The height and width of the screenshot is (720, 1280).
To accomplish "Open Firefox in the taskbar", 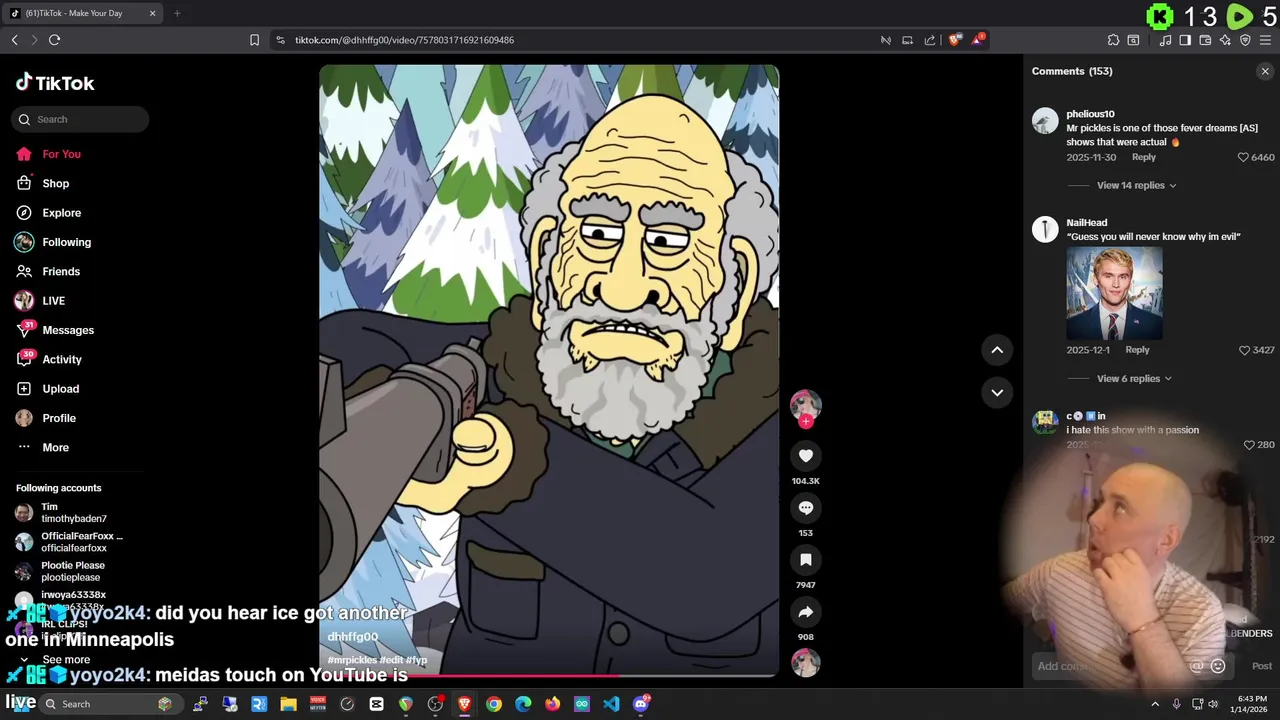I will [x=552, y=704].
